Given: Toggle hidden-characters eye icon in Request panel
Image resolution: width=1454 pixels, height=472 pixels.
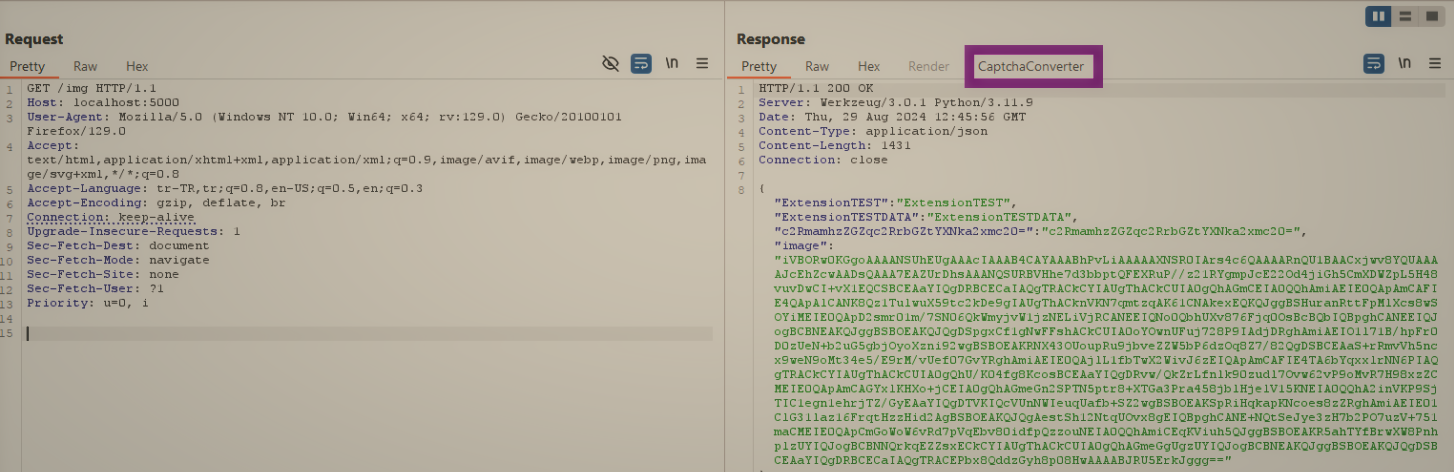Looking at the screenshot, I should (611, 63).
